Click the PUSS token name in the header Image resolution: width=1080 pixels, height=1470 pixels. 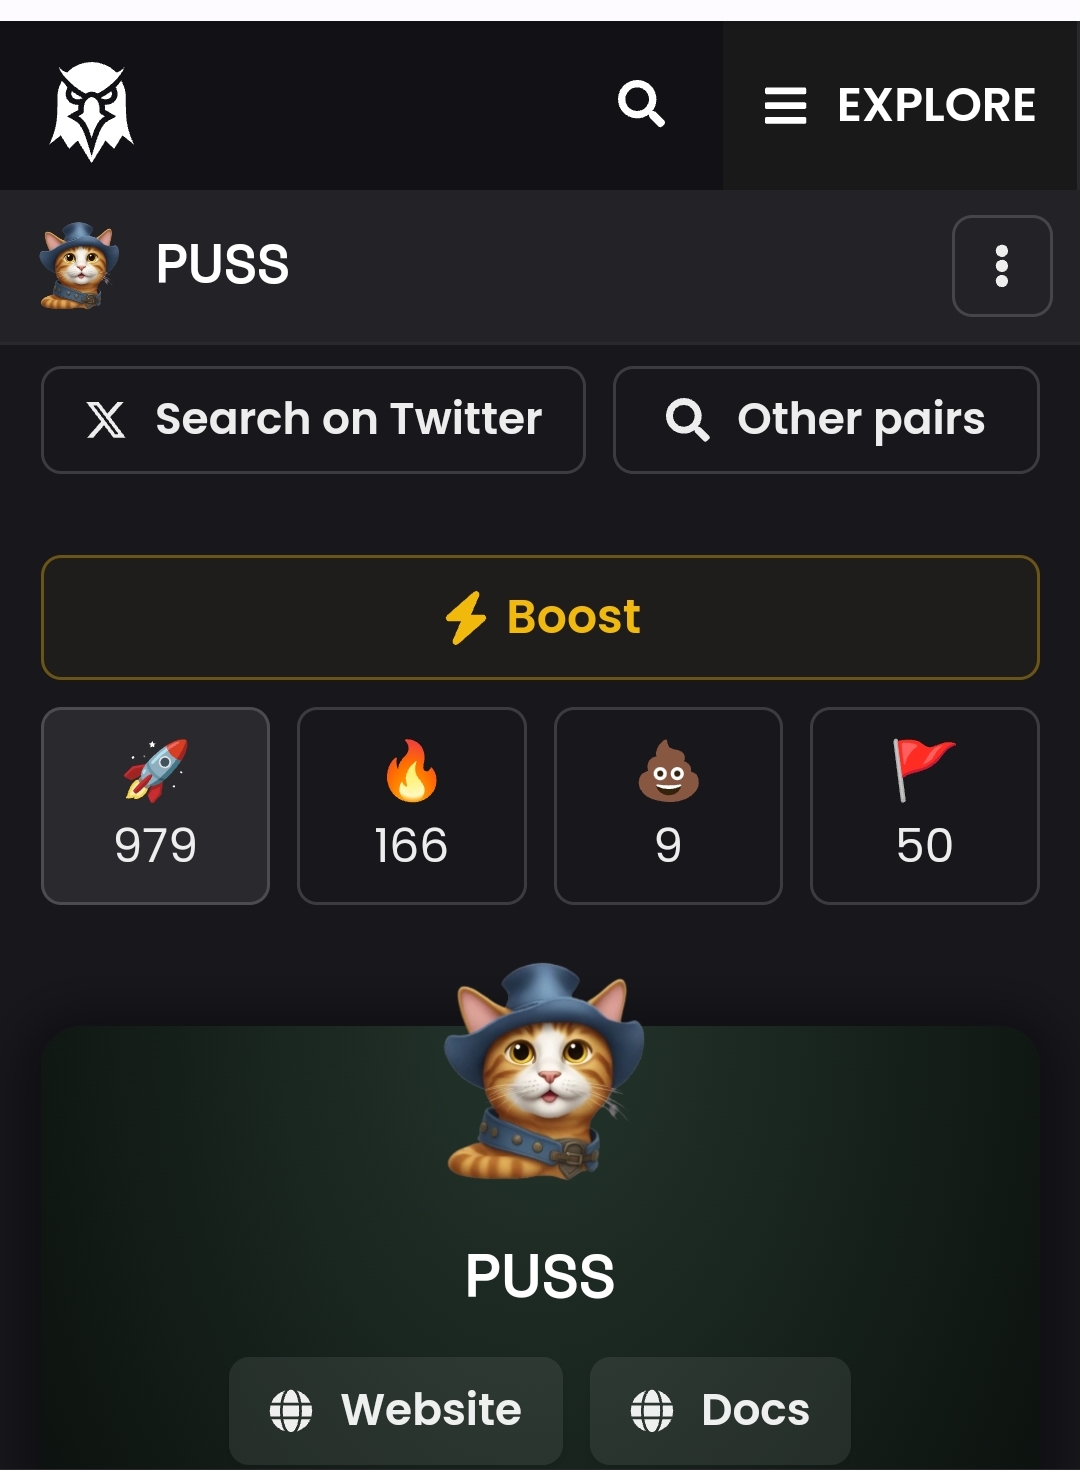coord(222,265)
